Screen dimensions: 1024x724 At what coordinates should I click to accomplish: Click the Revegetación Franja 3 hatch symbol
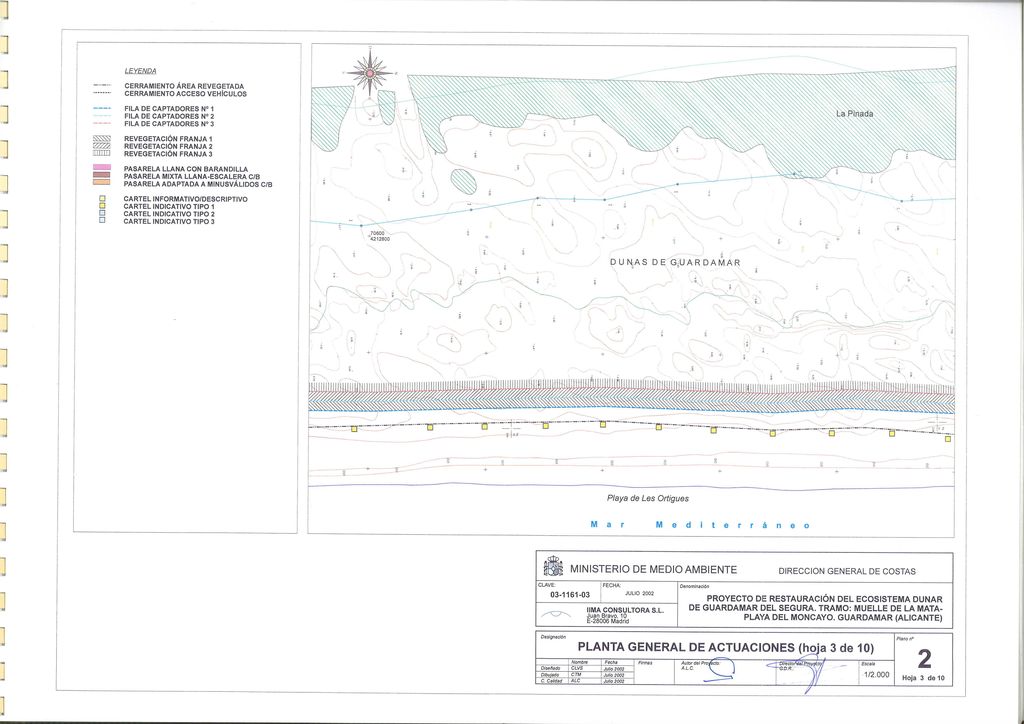click(x=101, y=154)
